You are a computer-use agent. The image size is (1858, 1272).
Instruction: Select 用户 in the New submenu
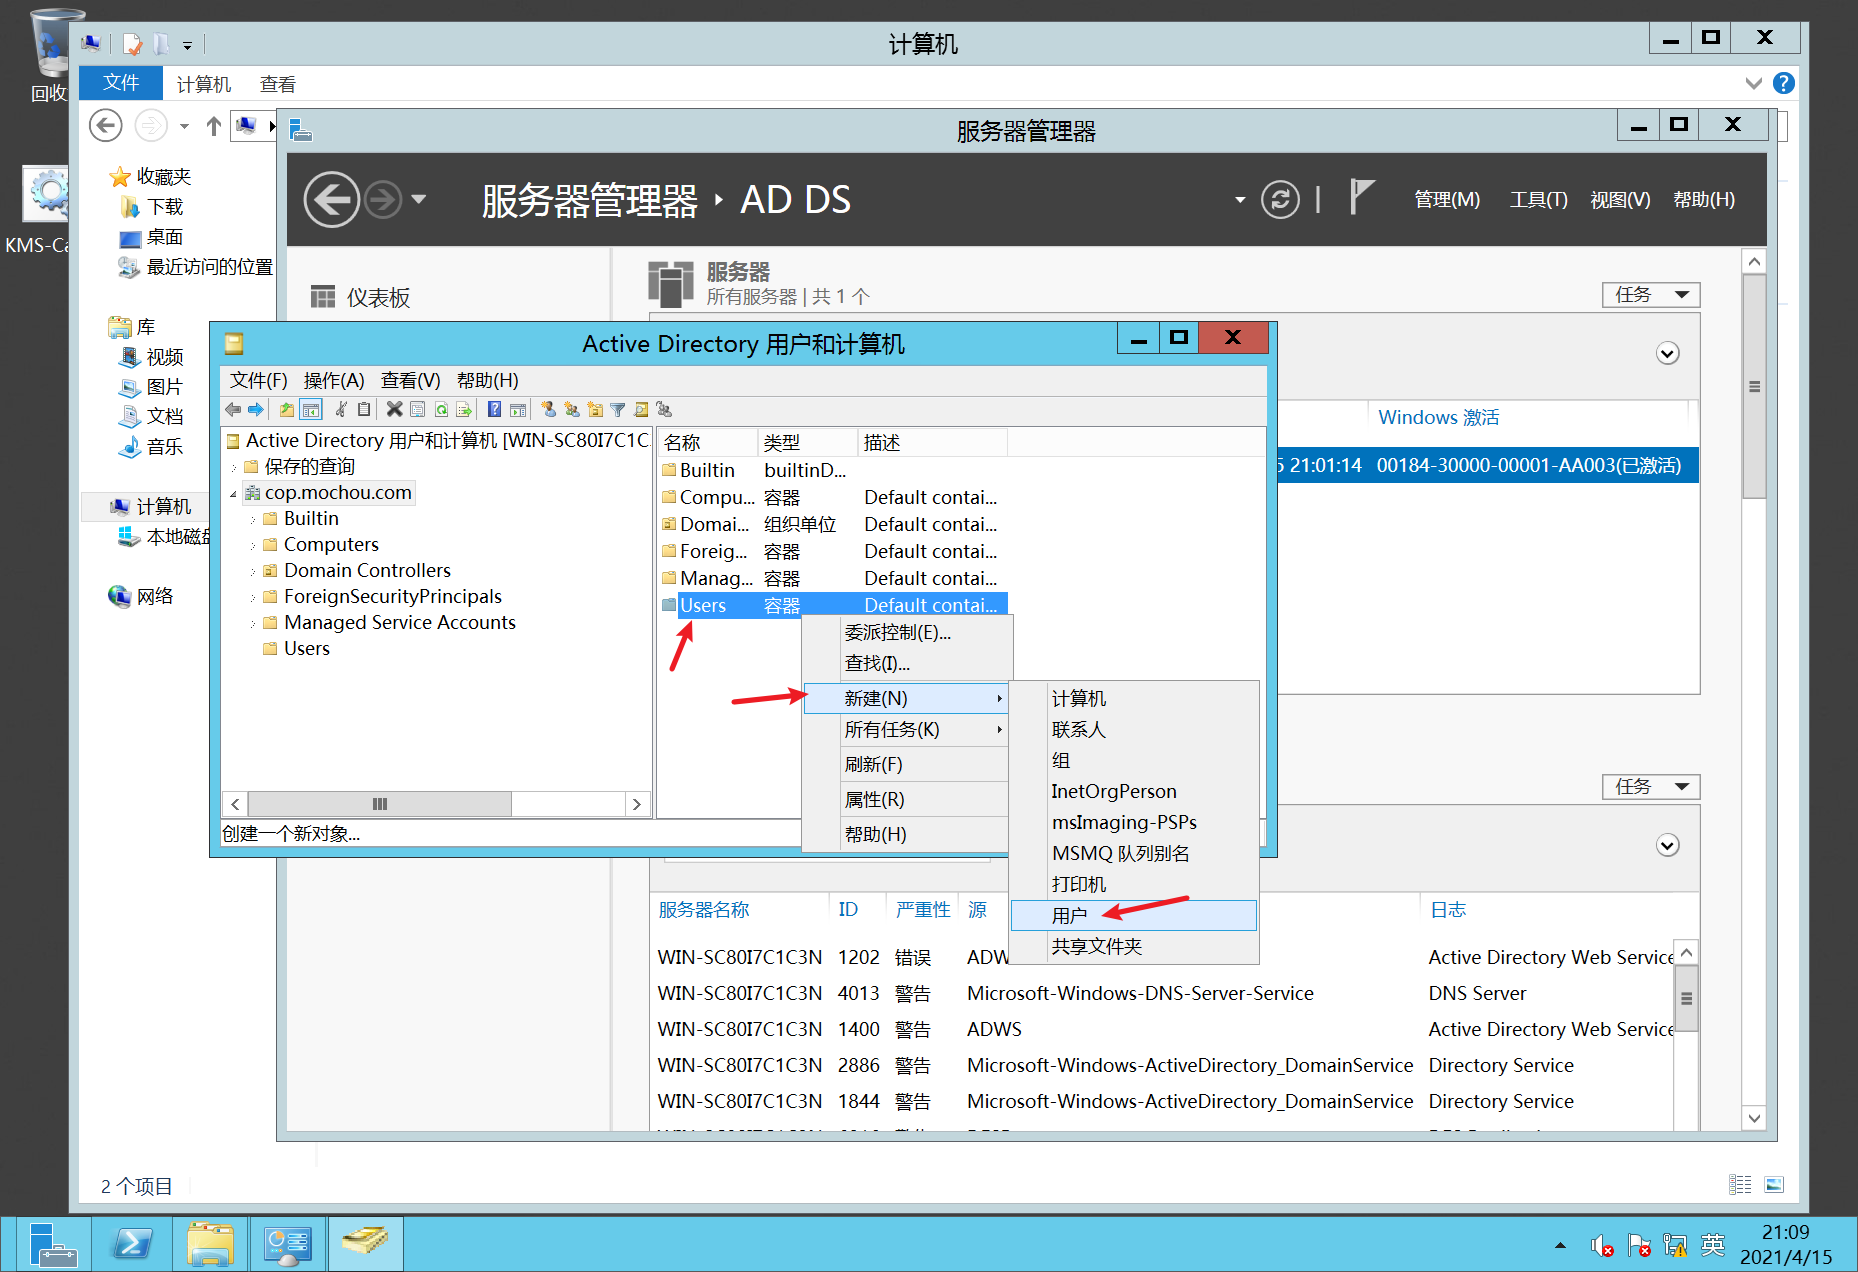[x=1133, y=915]
